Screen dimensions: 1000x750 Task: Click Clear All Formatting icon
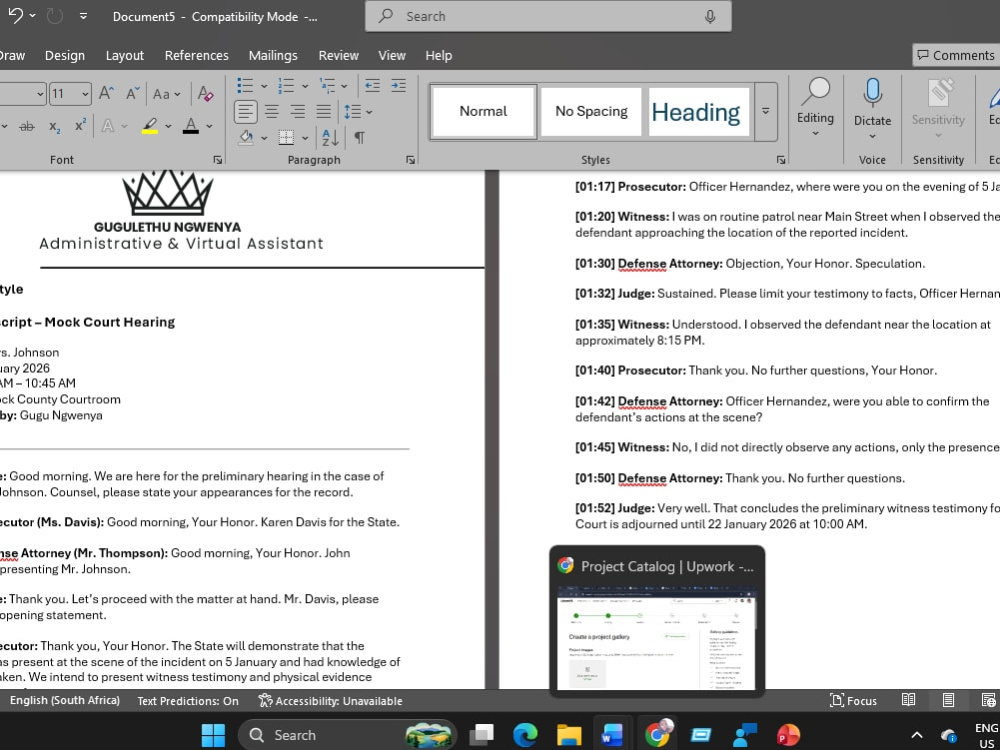coord(205,94)
